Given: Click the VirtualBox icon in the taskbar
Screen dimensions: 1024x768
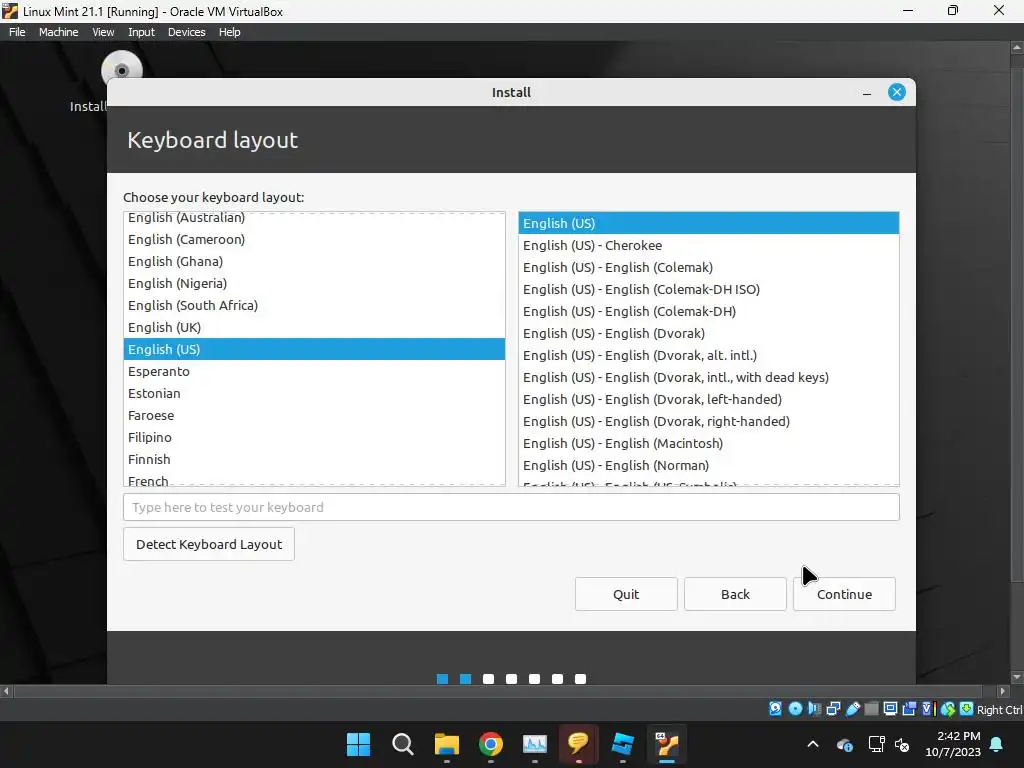Looking at the screenshot, I should tap(667, 744).
